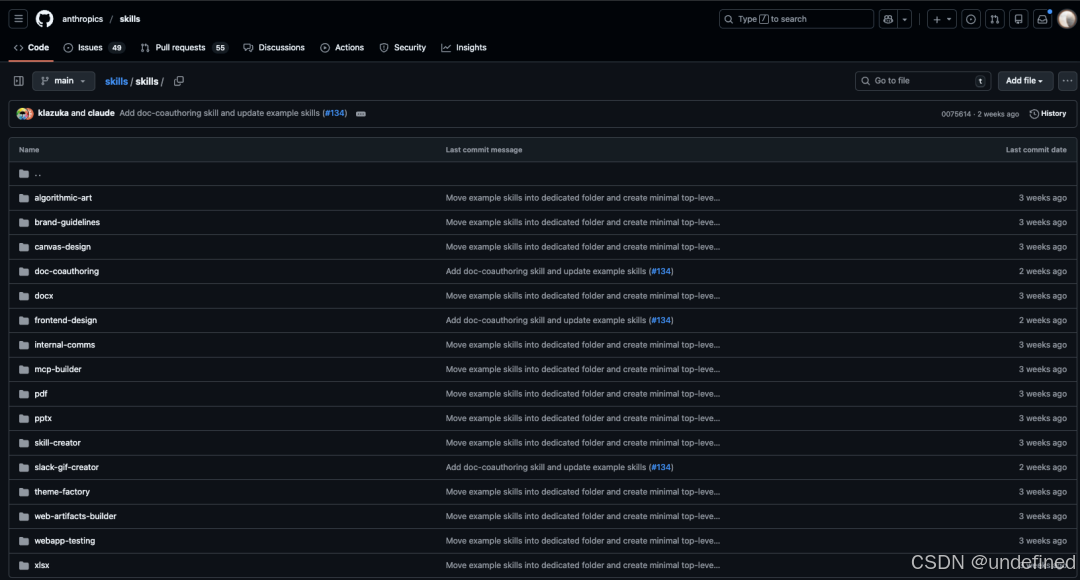The height and width of the screenshot is (580, 1080).
Task: Open the notifications inbox
Action: (x=1042, y=19)
